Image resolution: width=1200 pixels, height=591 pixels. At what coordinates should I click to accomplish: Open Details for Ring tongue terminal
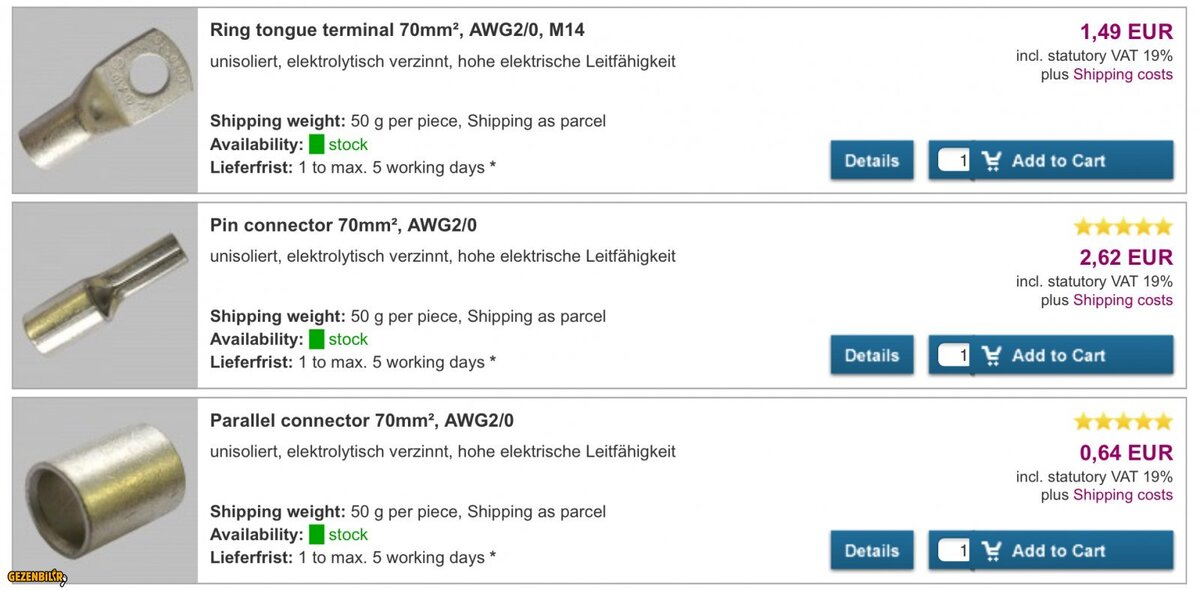coord(871,160)
